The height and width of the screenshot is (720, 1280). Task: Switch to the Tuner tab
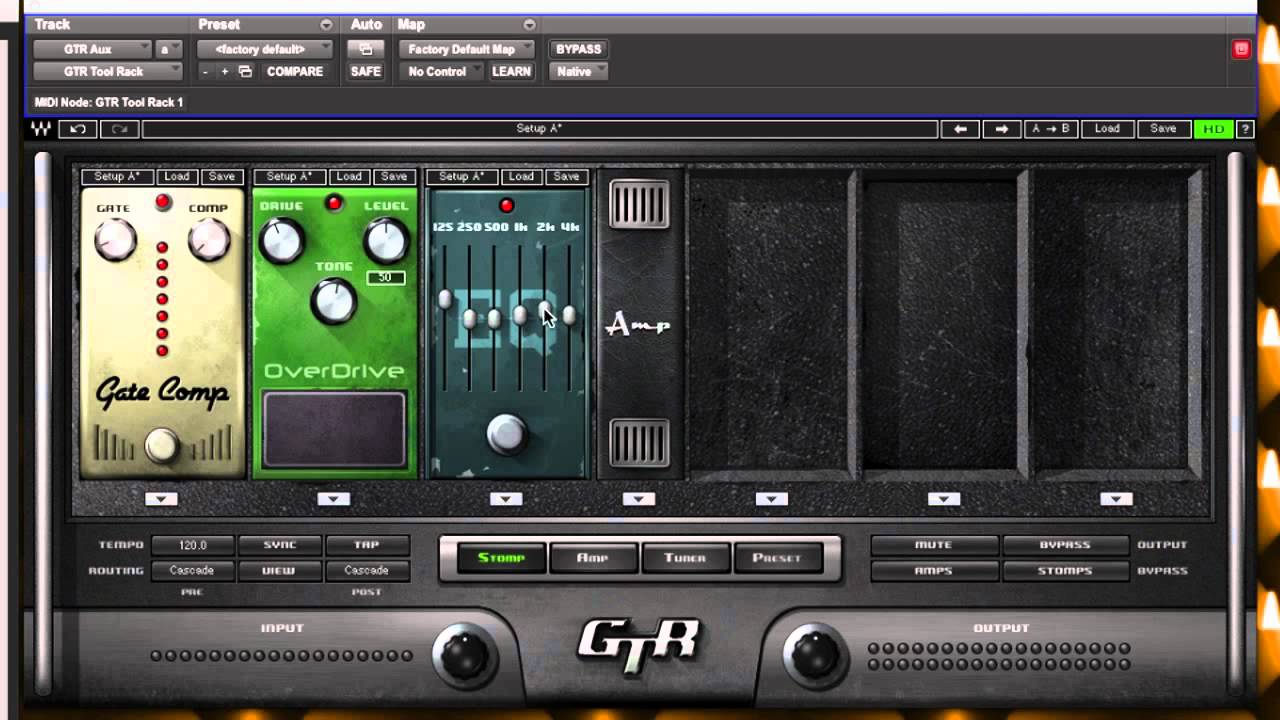(685, 558)
